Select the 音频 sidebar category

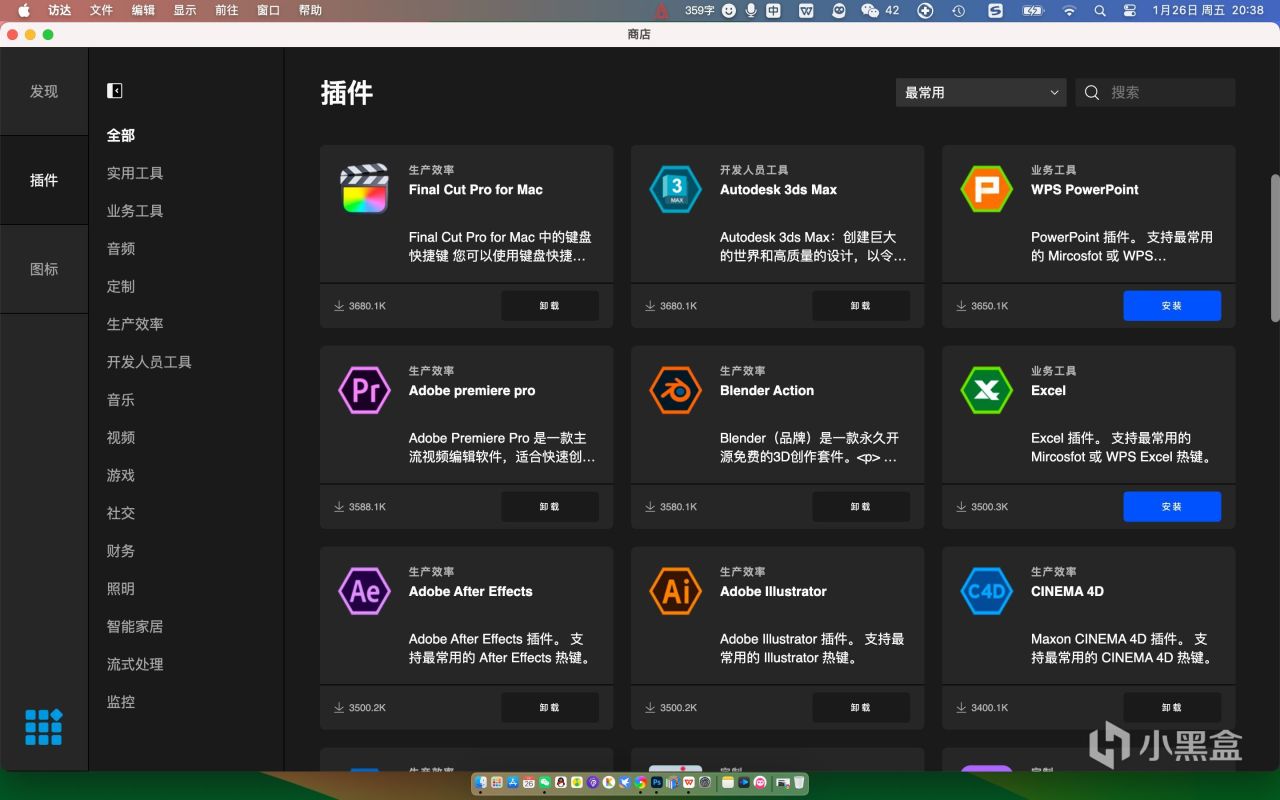pos(121,249)
